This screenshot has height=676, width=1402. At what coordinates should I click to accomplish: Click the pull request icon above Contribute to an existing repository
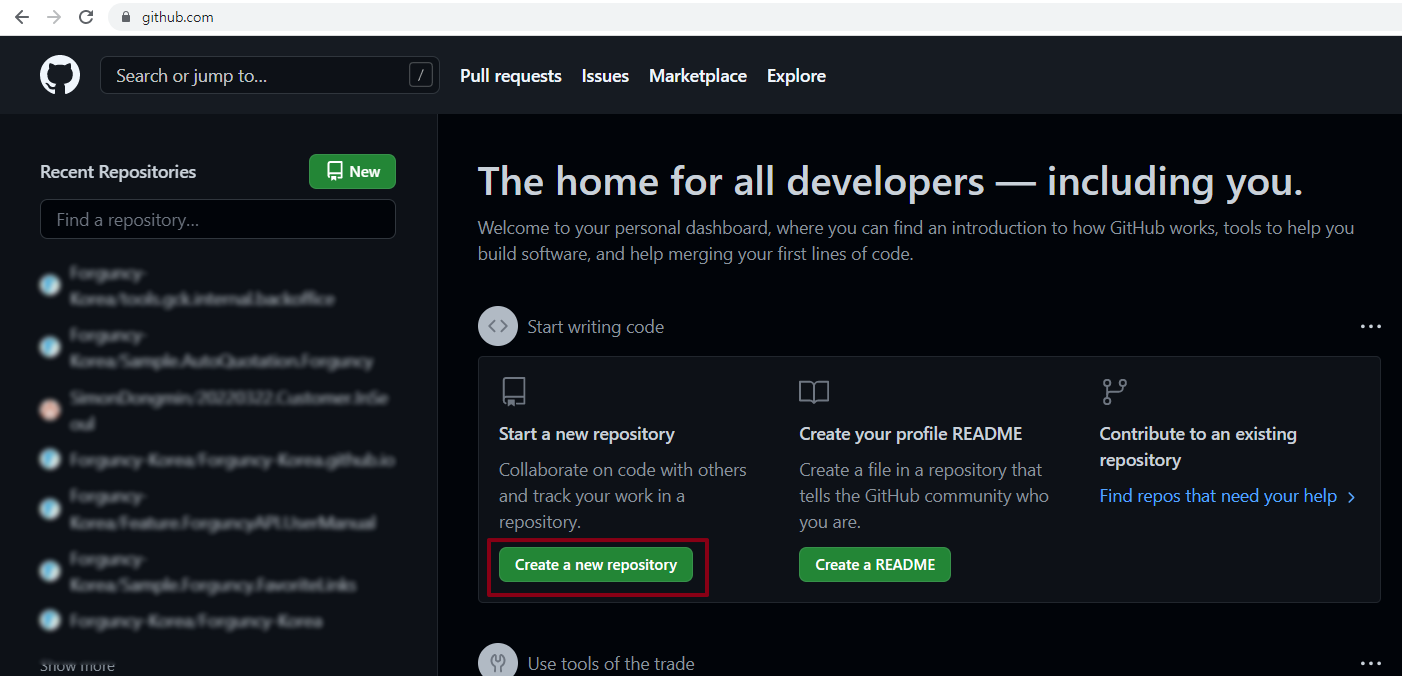point(1114,392)
